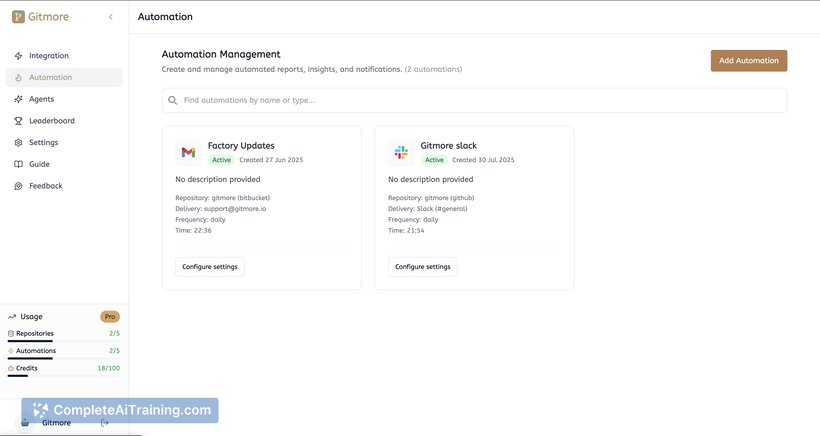Image resolution: width=820 pixels, height=436 pixels.
Task: Click the Add Automation button
Action: pos(748,61)
